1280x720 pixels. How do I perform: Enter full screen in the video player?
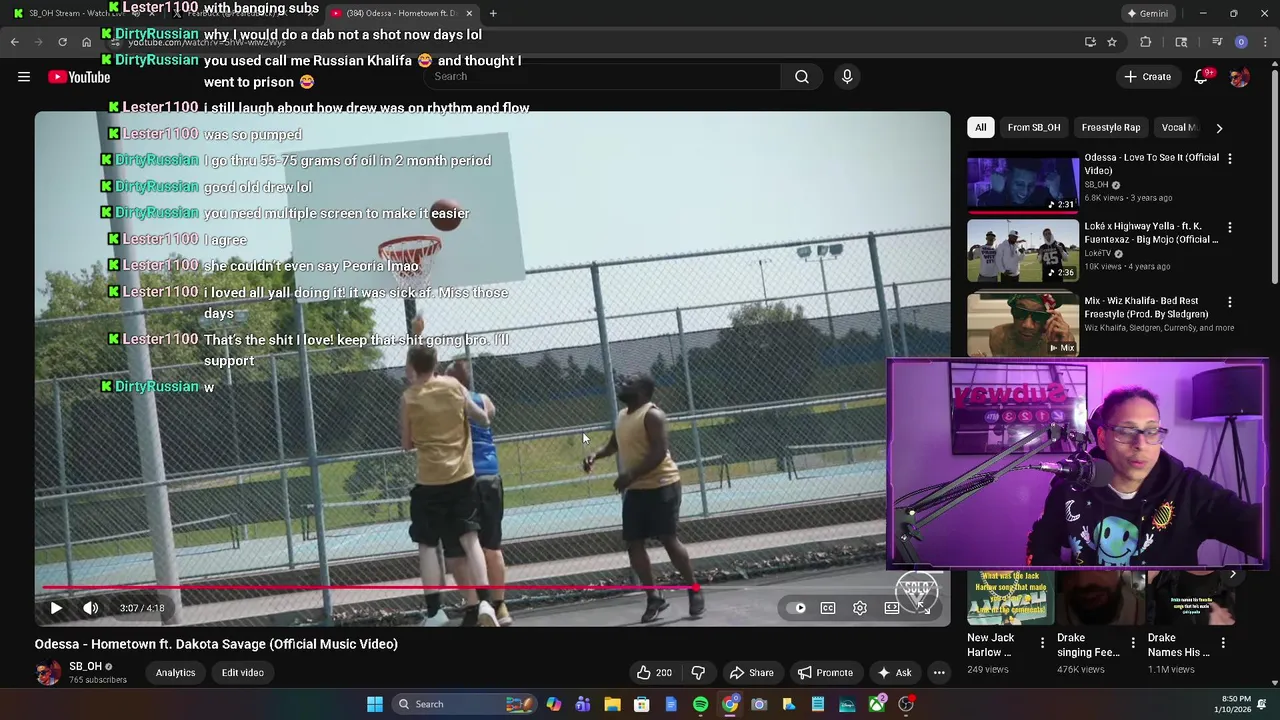point(923,608)
